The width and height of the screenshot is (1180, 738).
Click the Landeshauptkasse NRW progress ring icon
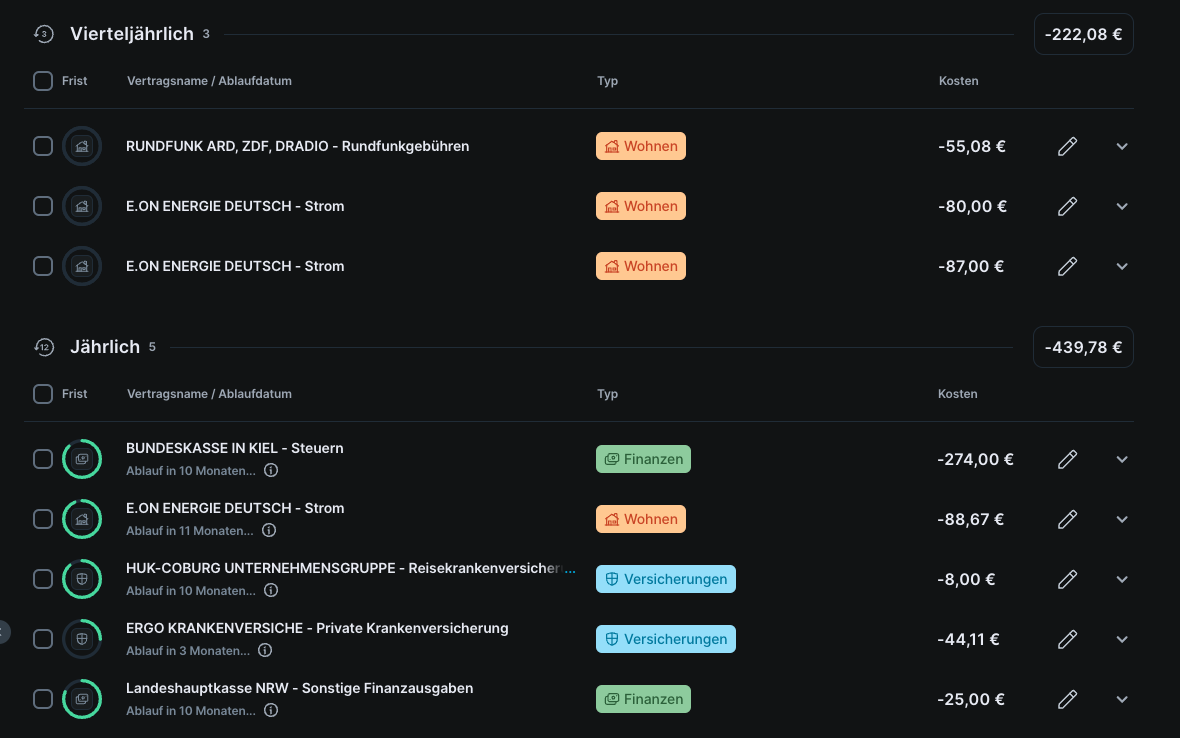[82, 699]
